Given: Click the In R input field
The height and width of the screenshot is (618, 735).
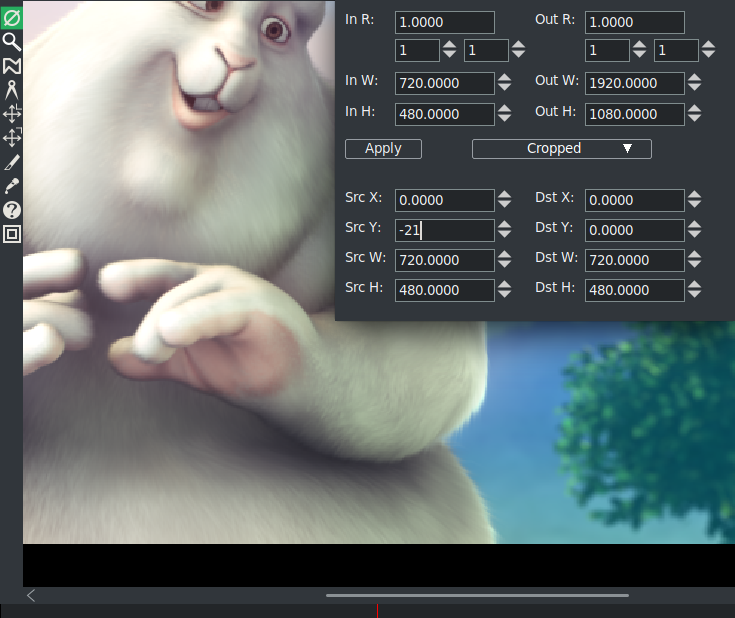Looking at the screenshot, I should pyautogui.click(x=444, y=23).
